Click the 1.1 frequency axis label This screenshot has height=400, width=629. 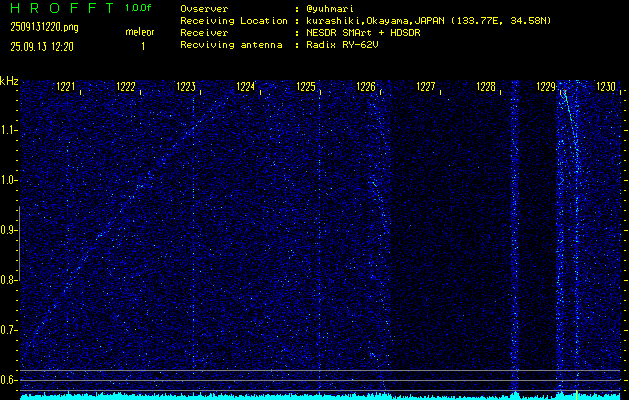(9, 130)
